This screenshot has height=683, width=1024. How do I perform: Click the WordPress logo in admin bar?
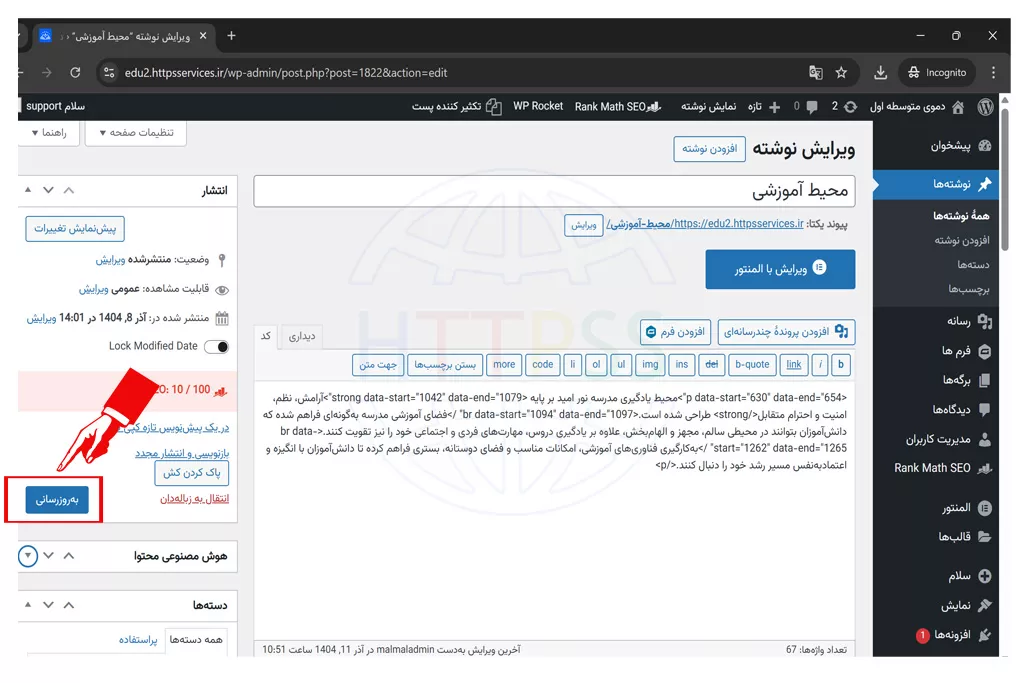coord(985,106)
